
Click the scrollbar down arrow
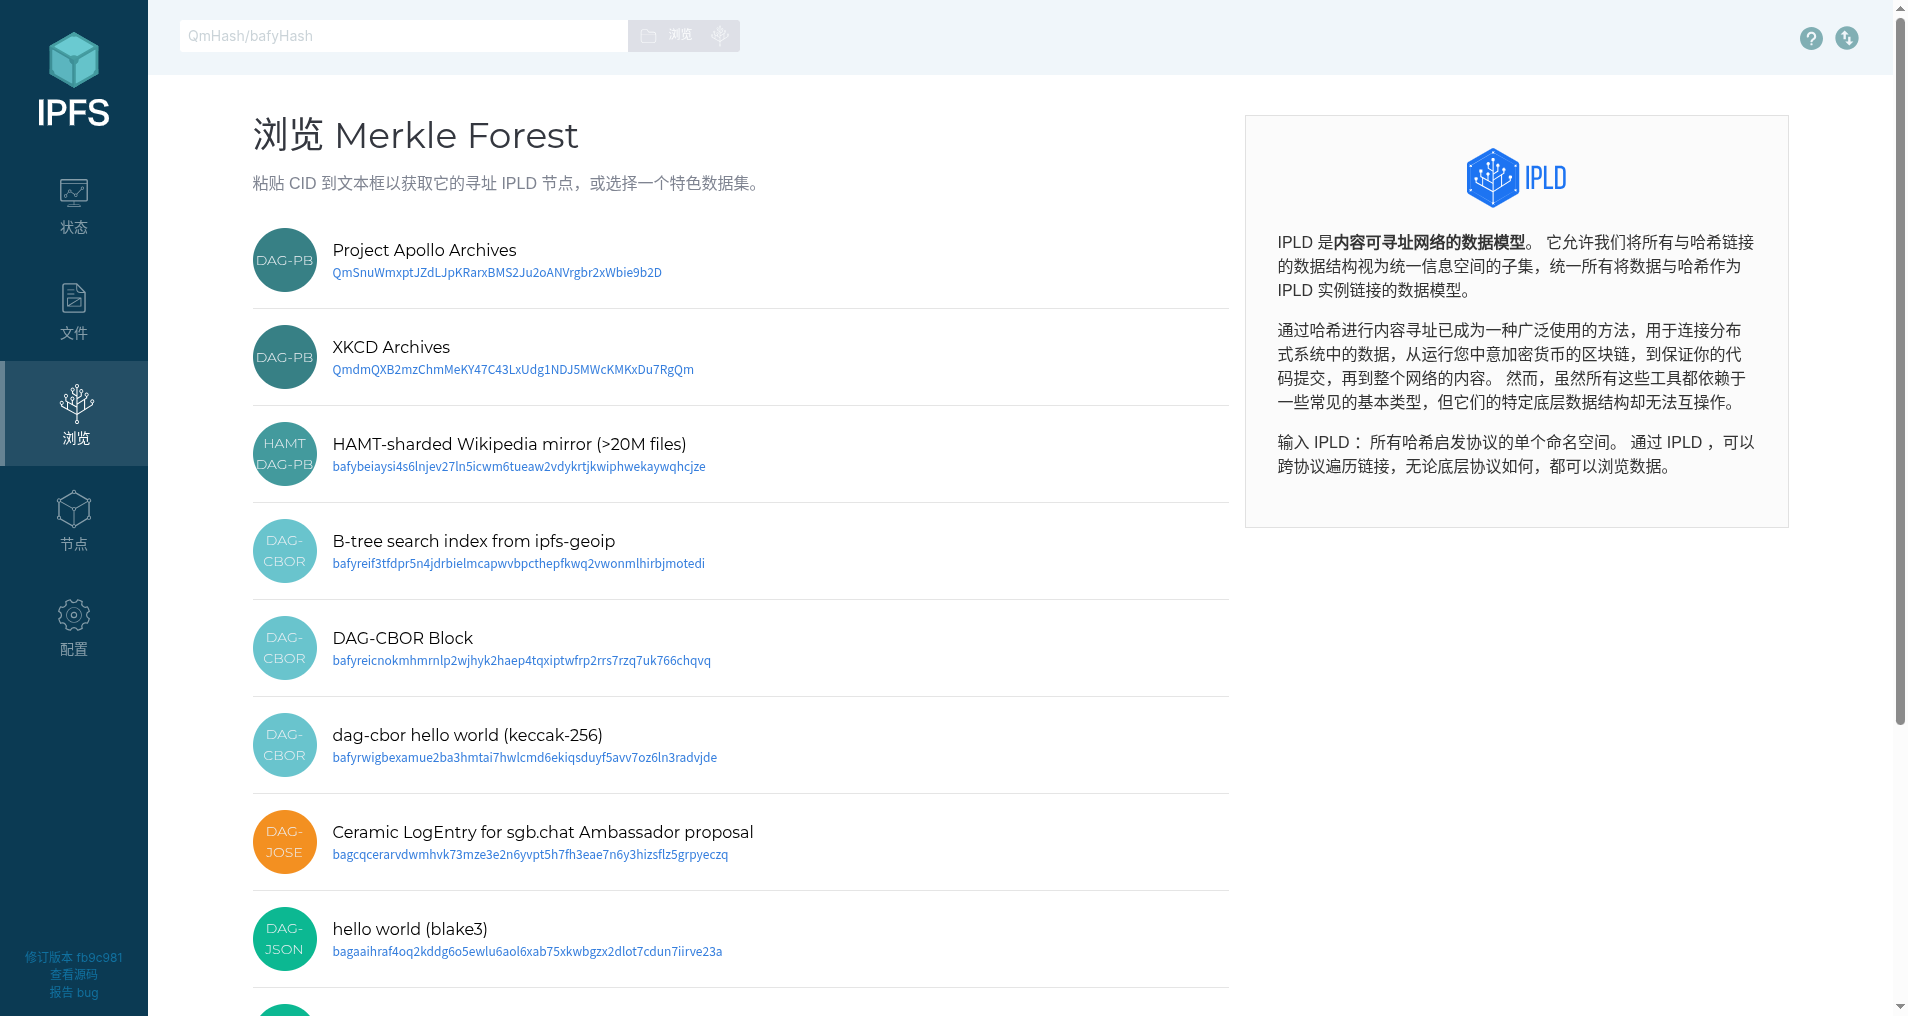click(x=1900, y=1007)
